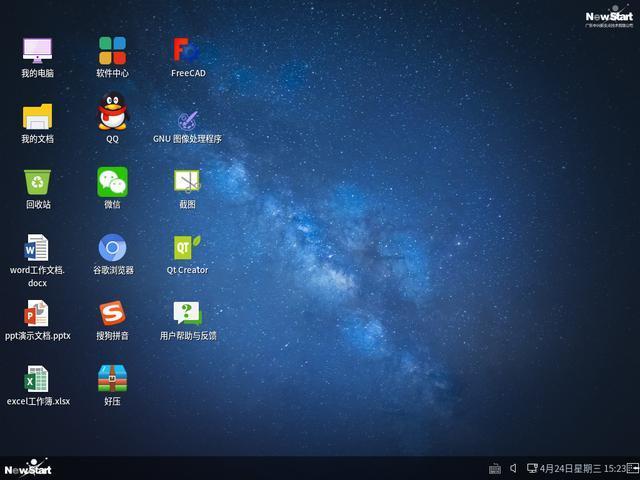The width and height of the screenshot is (640, 480).
Task: Open the 回收站 recycle bin icon
Action: click(37, 182)
